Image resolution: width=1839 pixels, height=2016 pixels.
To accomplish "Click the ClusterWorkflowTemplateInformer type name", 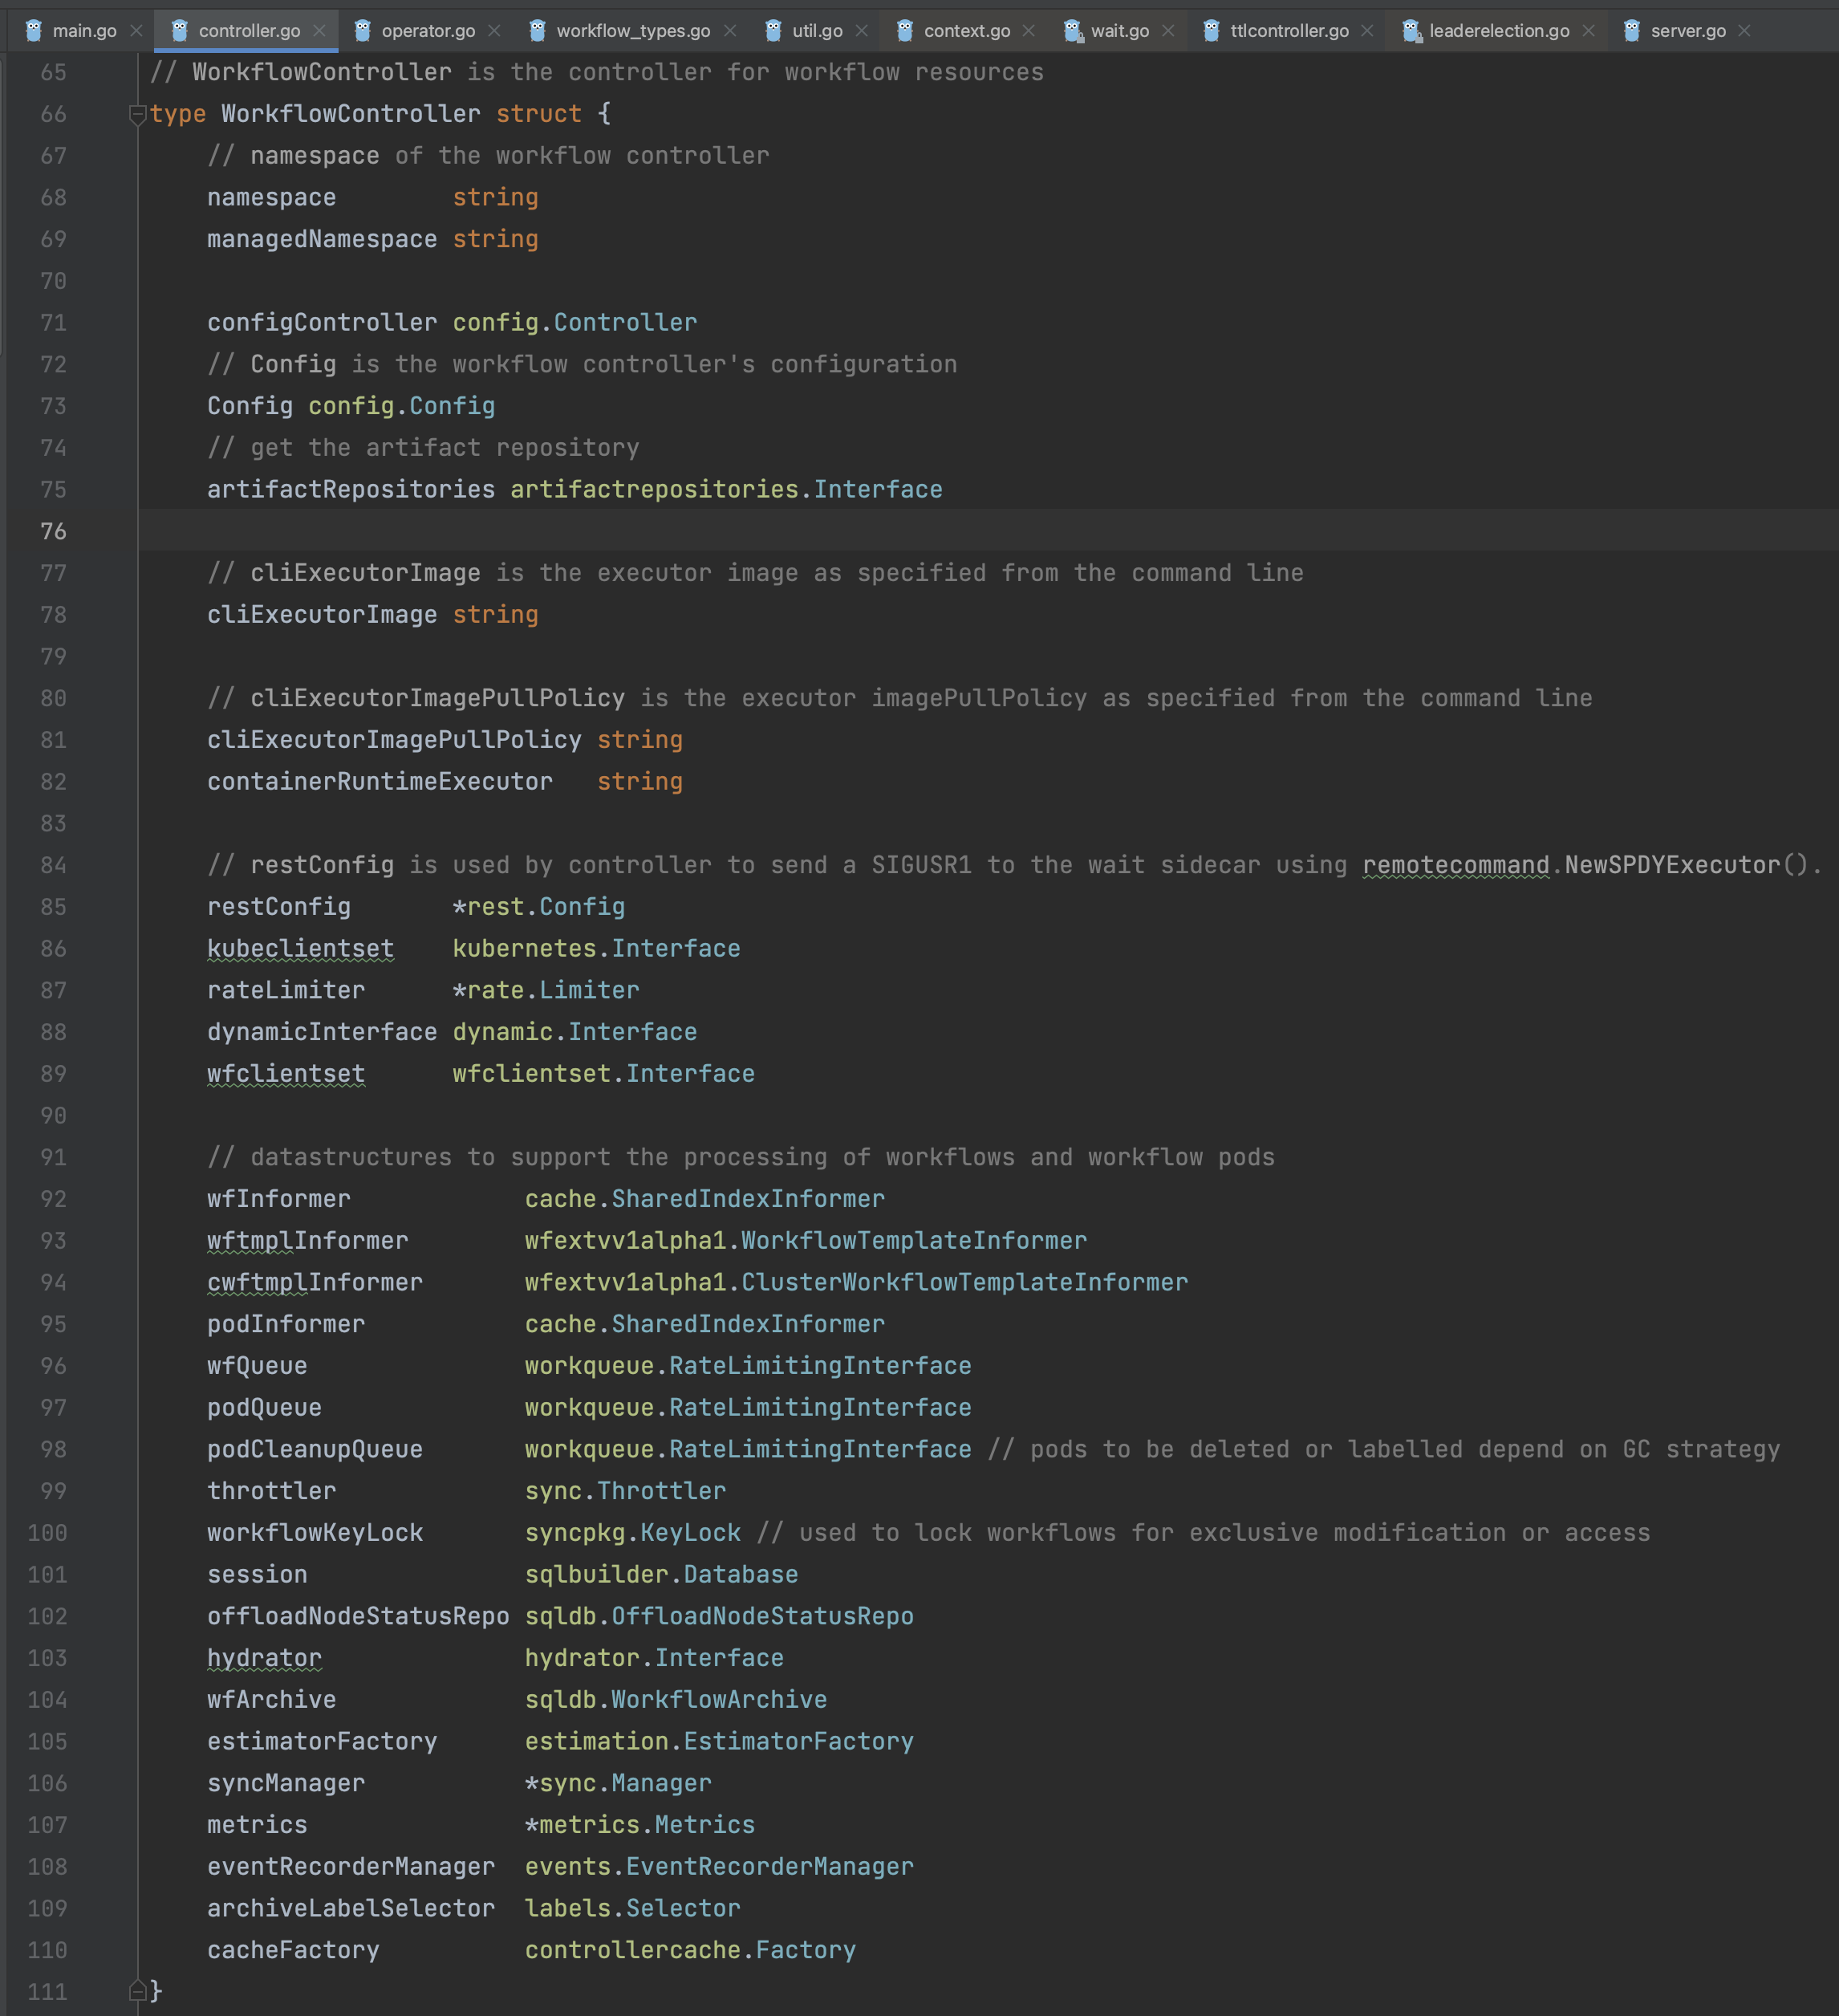I will pos(964,1282).
